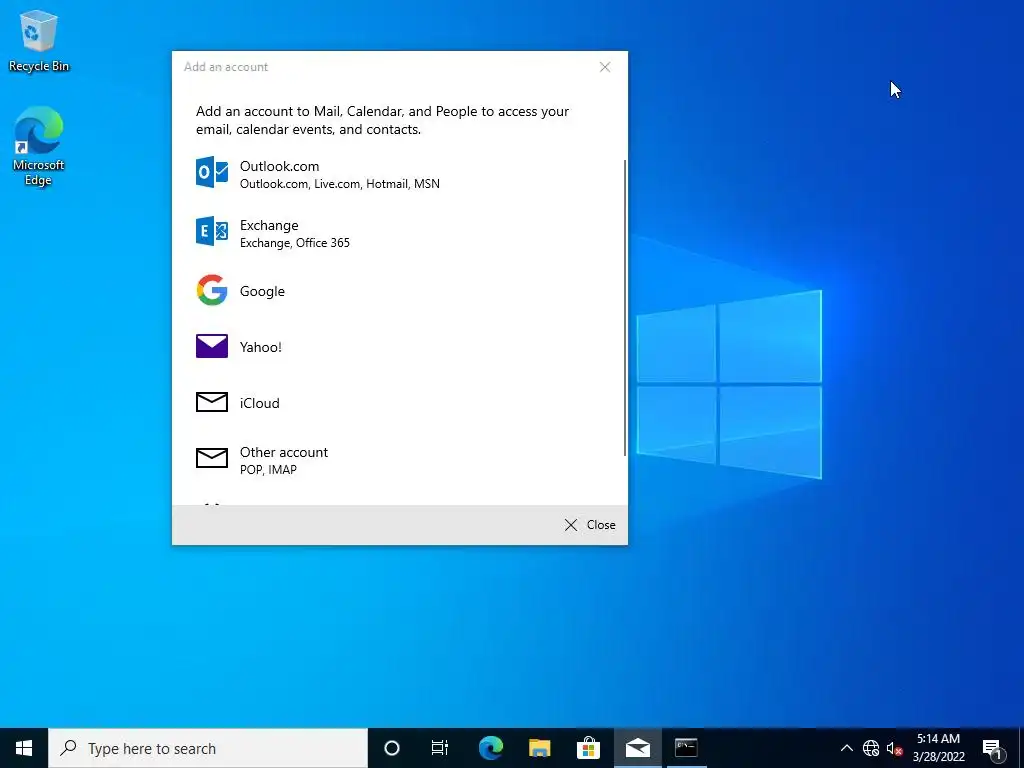Select the Yahoo! purple envelope icon
This screenshot has height=768, width=1024.
point(212,346)
